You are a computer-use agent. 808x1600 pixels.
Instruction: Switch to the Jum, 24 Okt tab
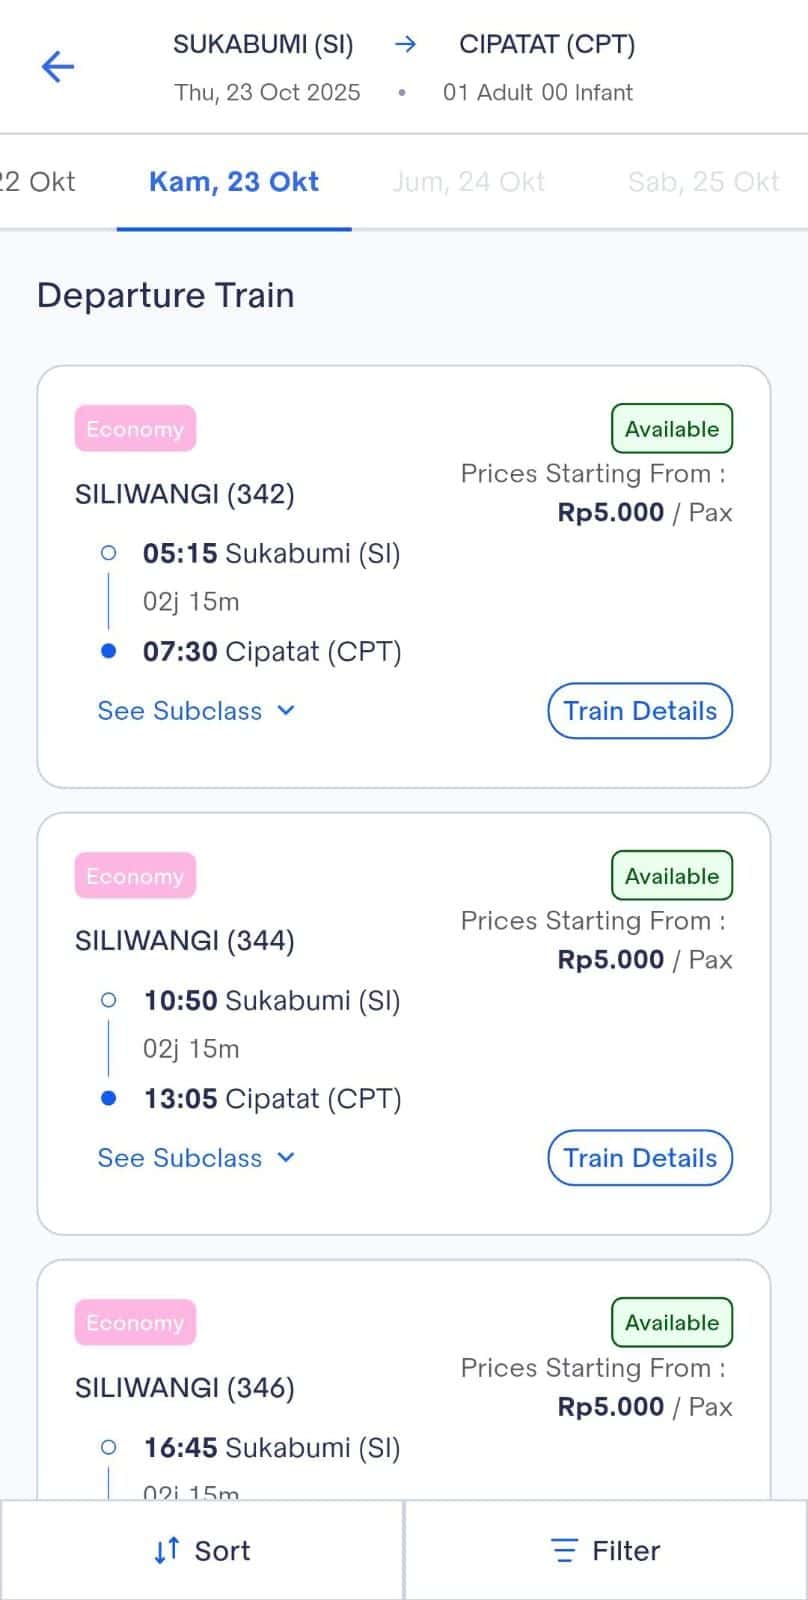tap(468, 182)
